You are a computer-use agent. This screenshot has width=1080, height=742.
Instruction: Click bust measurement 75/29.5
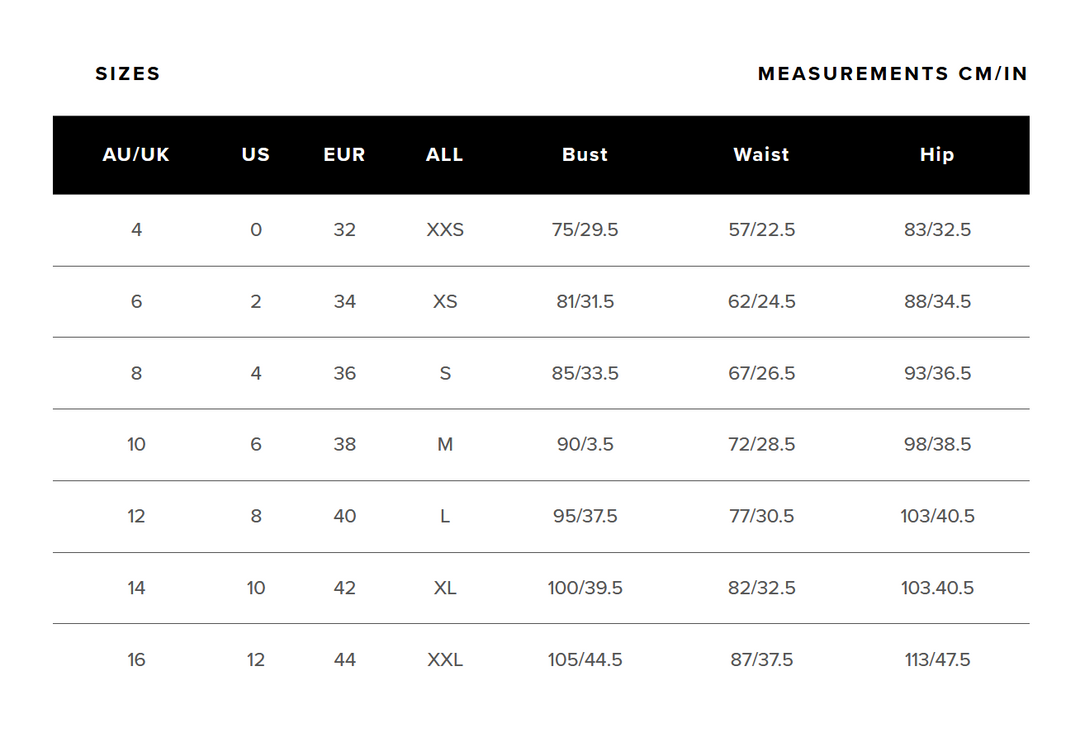(x=585, y=230)
